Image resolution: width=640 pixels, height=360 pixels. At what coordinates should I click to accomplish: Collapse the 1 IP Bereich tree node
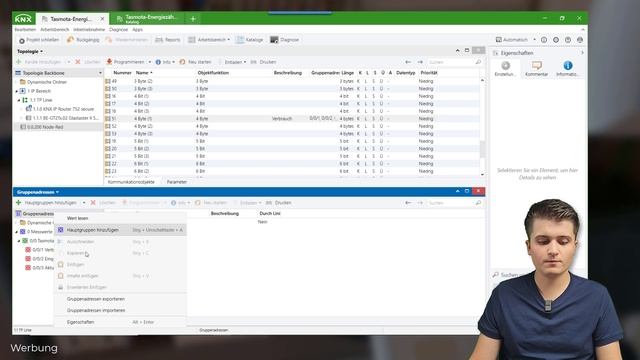point(17,91)
